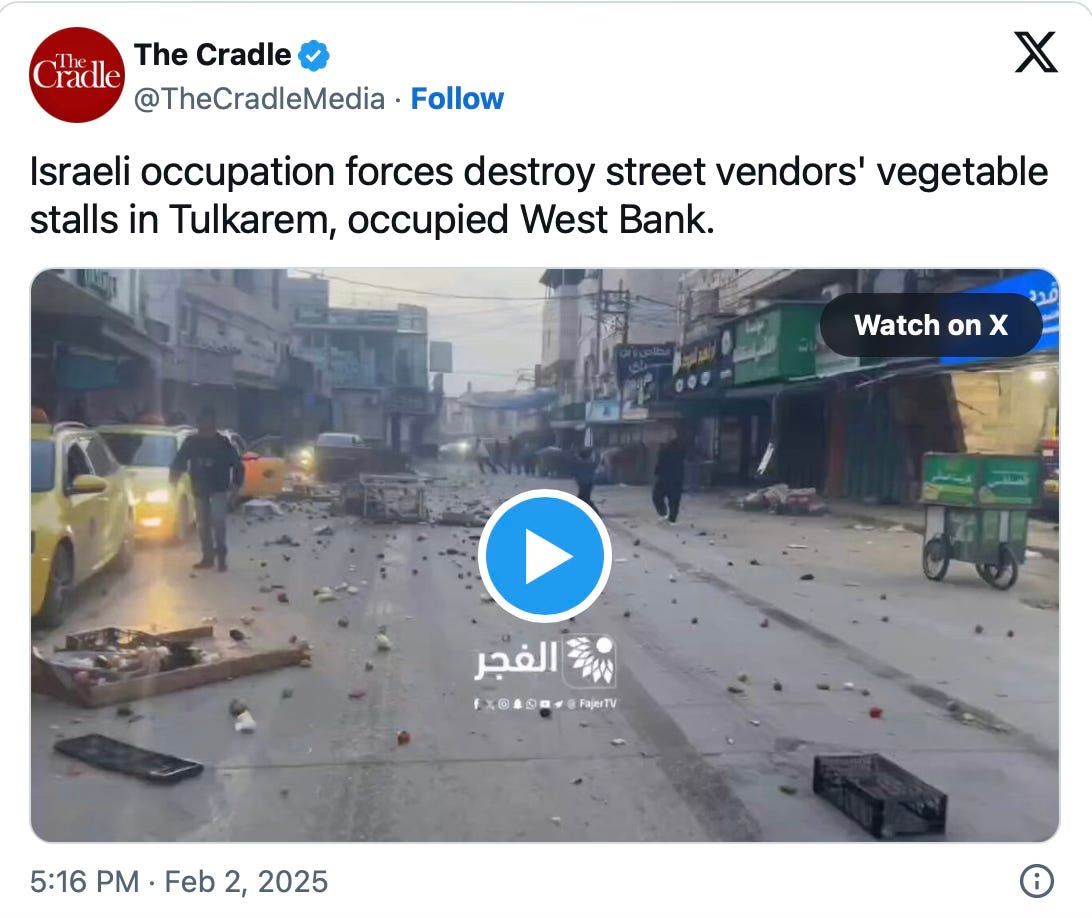Click the man standing beside the taxi

click(207, 488)
